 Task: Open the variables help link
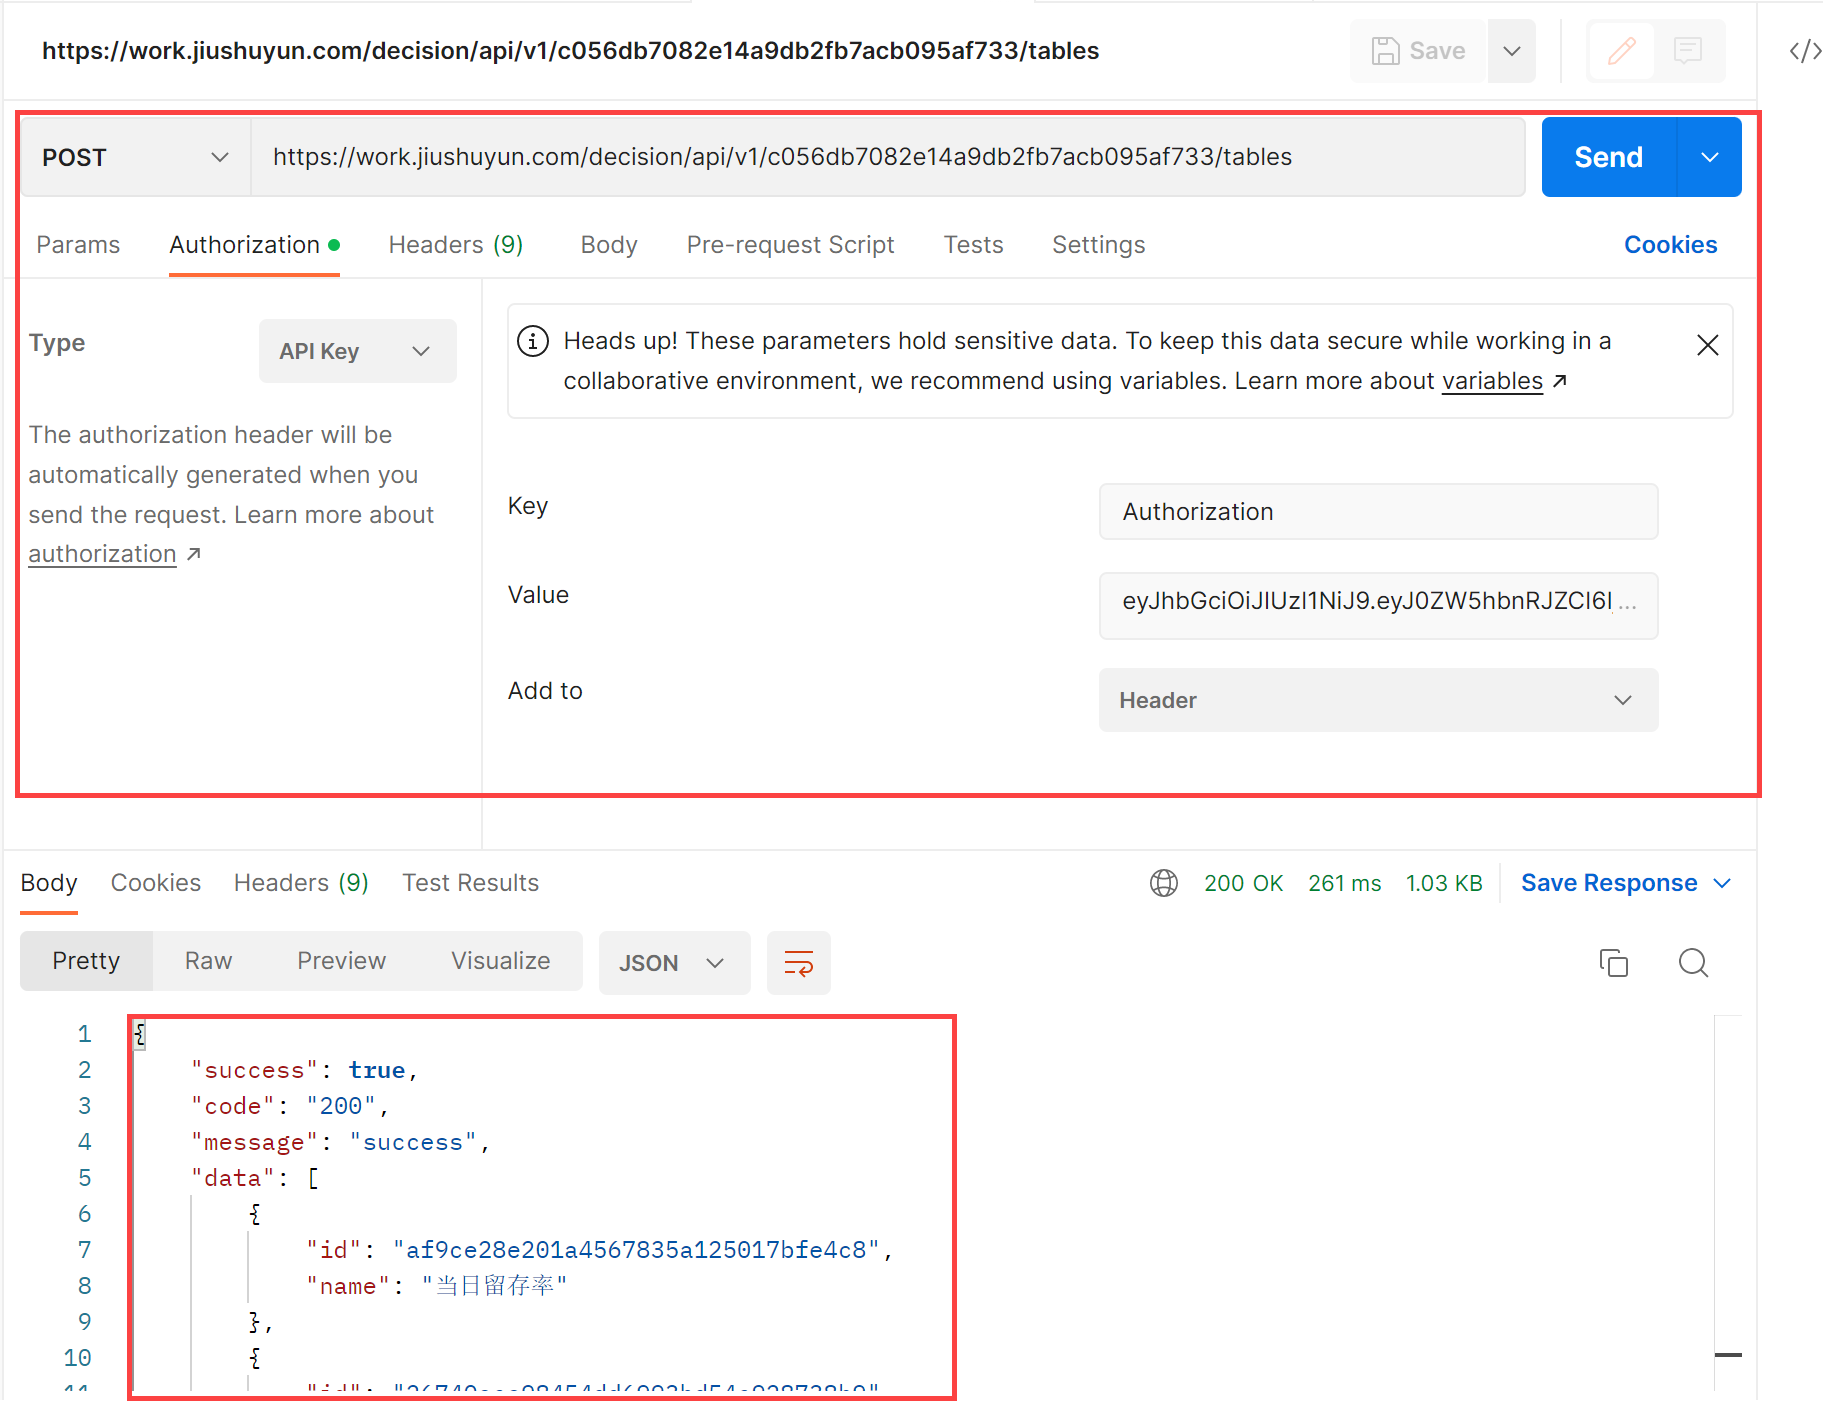pyautogui.click(x=1492, y=382)
